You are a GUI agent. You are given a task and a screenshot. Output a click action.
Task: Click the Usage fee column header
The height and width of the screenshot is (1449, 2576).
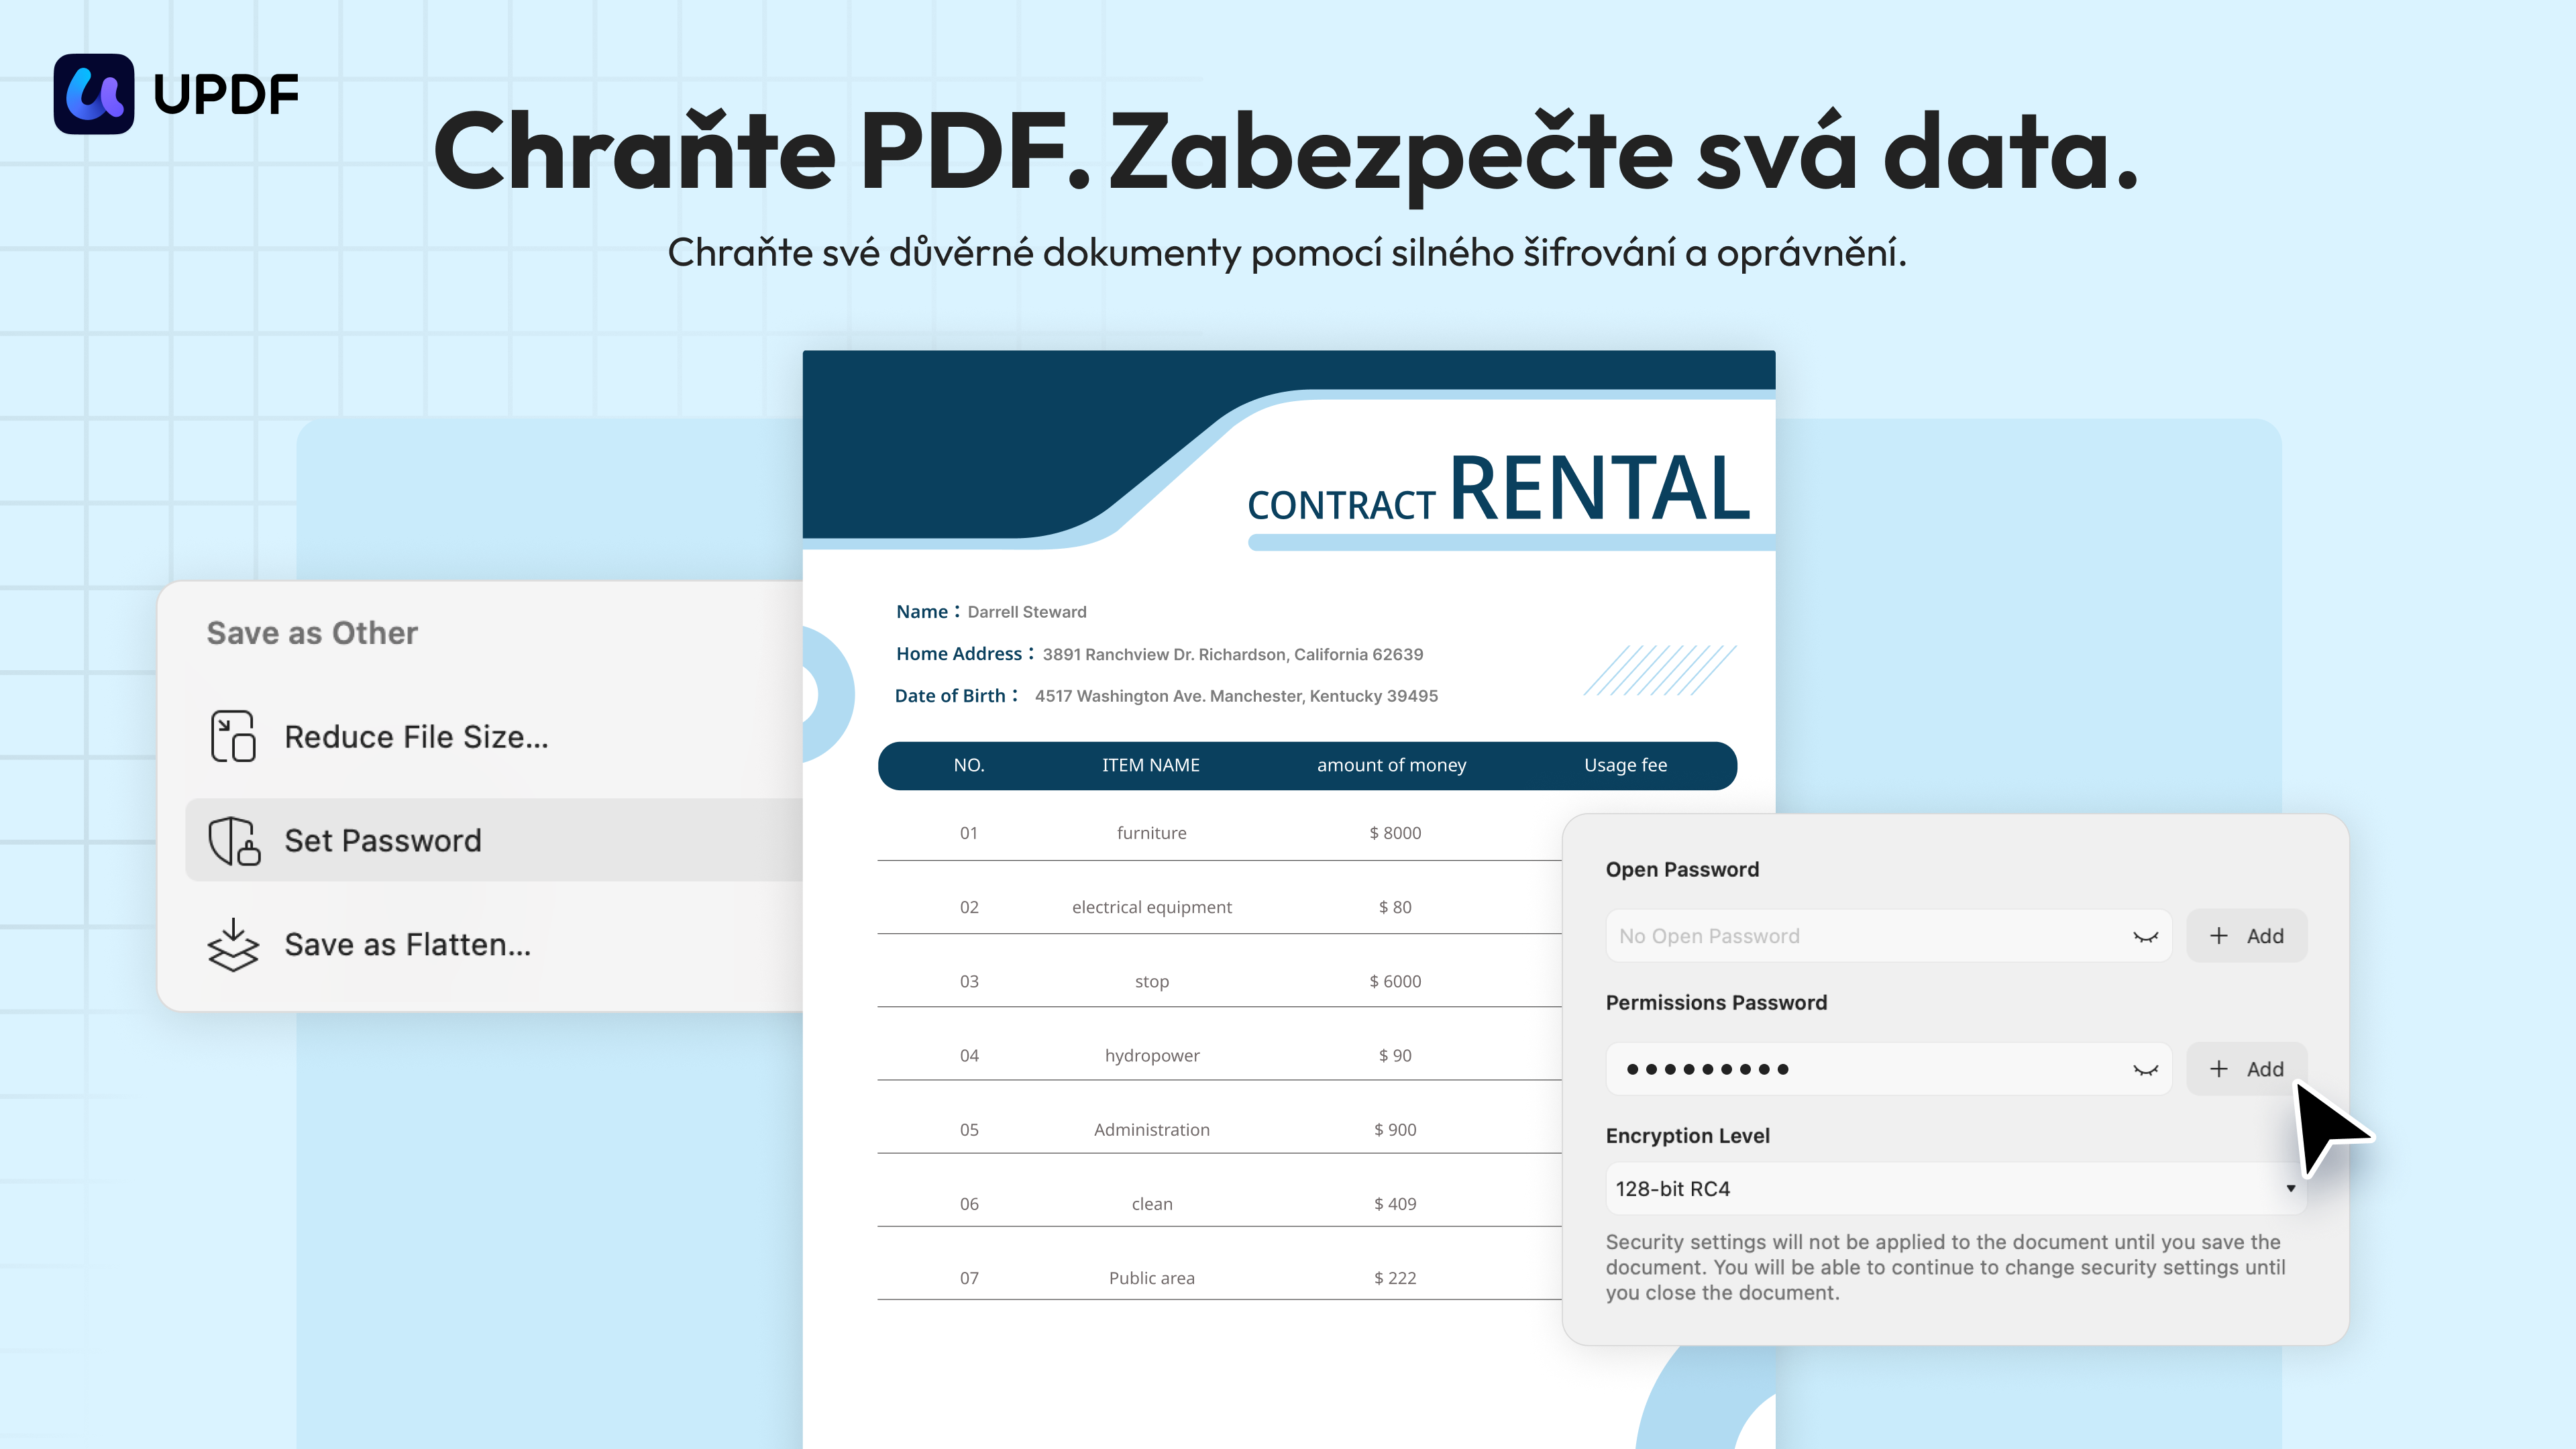pos(1625,765)
